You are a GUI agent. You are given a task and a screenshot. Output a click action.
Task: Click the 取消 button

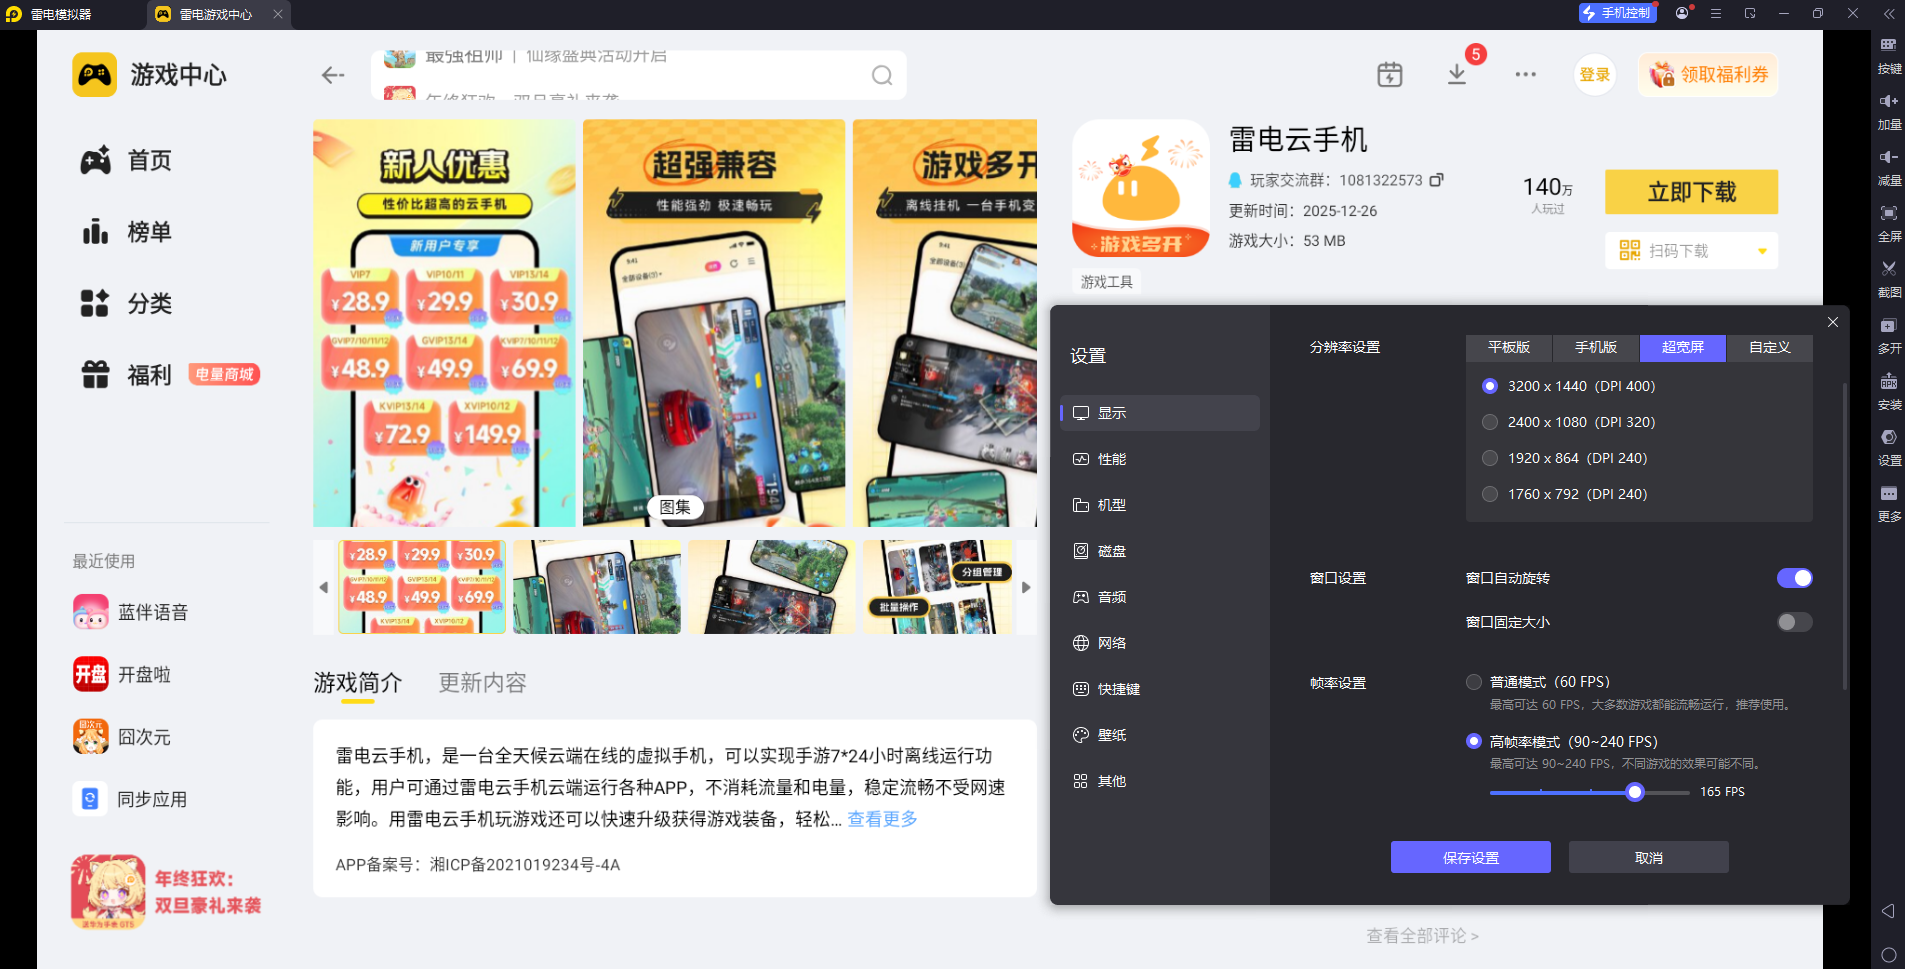tap(1649, 858)
